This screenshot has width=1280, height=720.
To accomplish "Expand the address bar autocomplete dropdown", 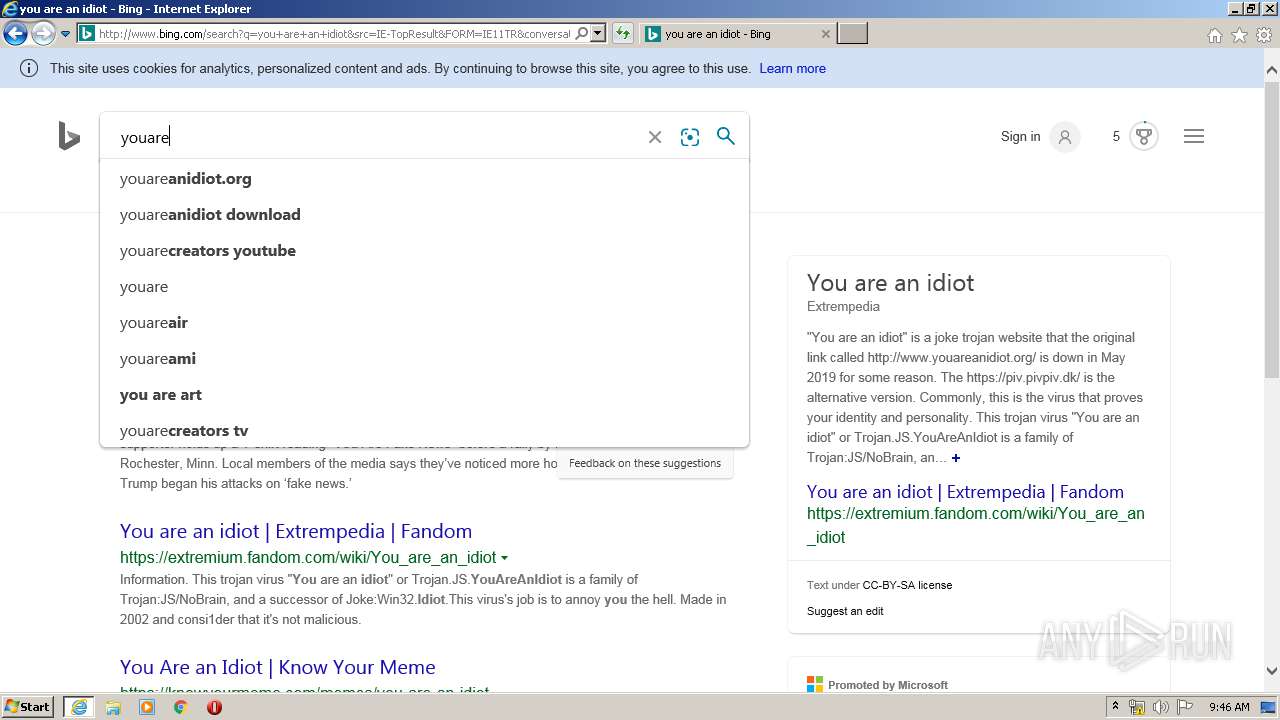I will [x=598, y=34].
